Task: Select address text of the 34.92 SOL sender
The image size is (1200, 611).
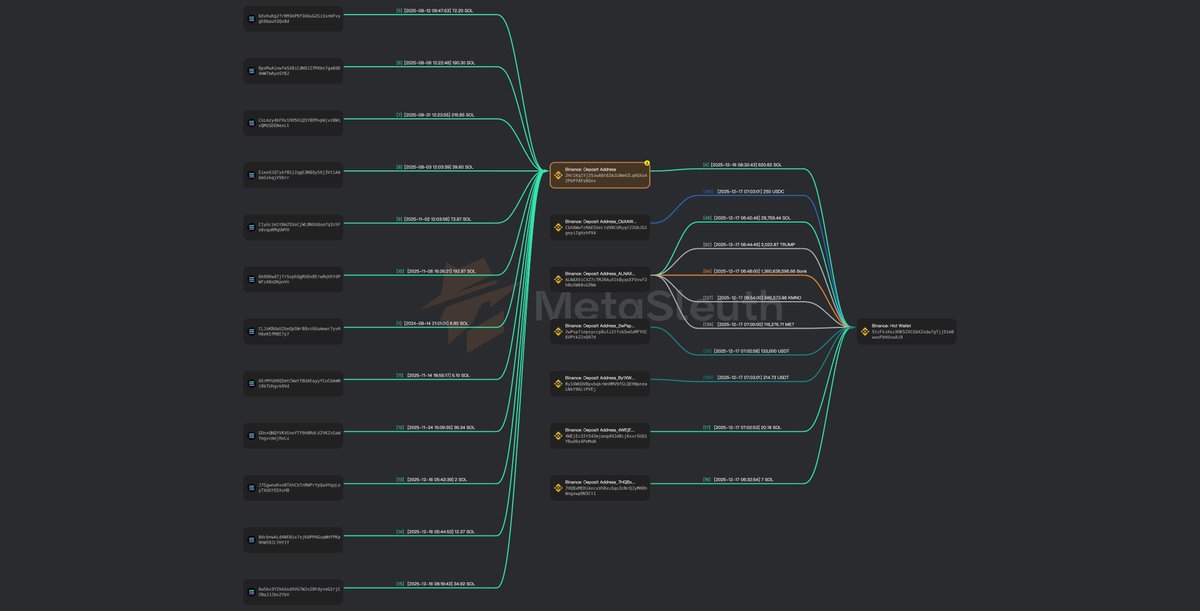Action: pos(299,591)
